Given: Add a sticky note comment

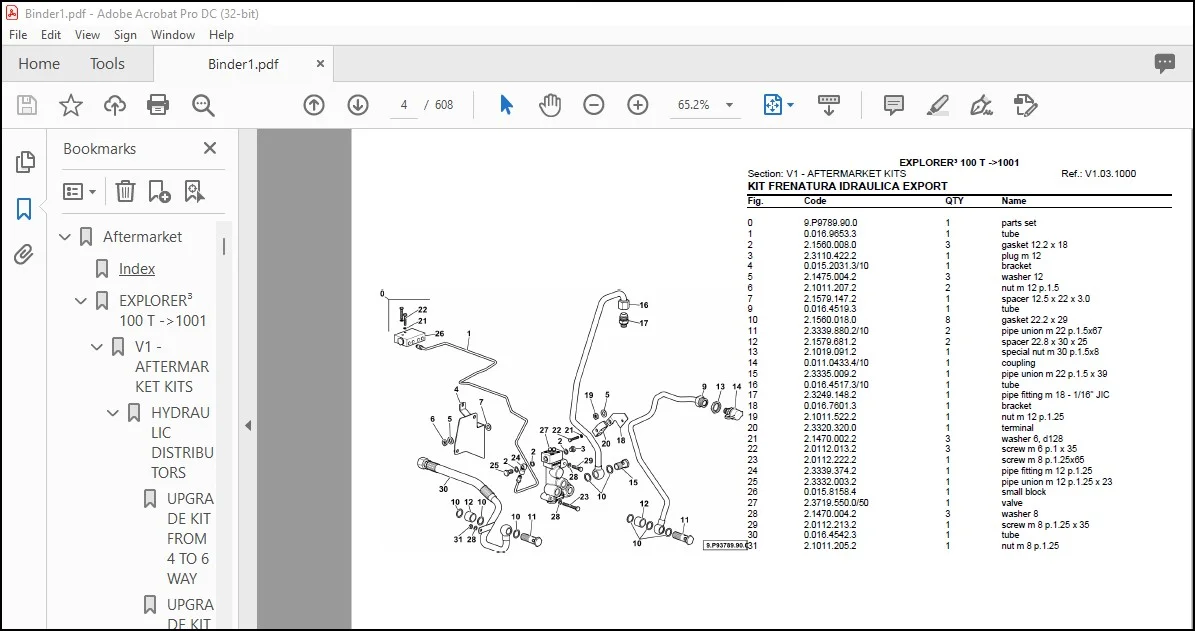Looking at the screenshot, I should [894, 105].
